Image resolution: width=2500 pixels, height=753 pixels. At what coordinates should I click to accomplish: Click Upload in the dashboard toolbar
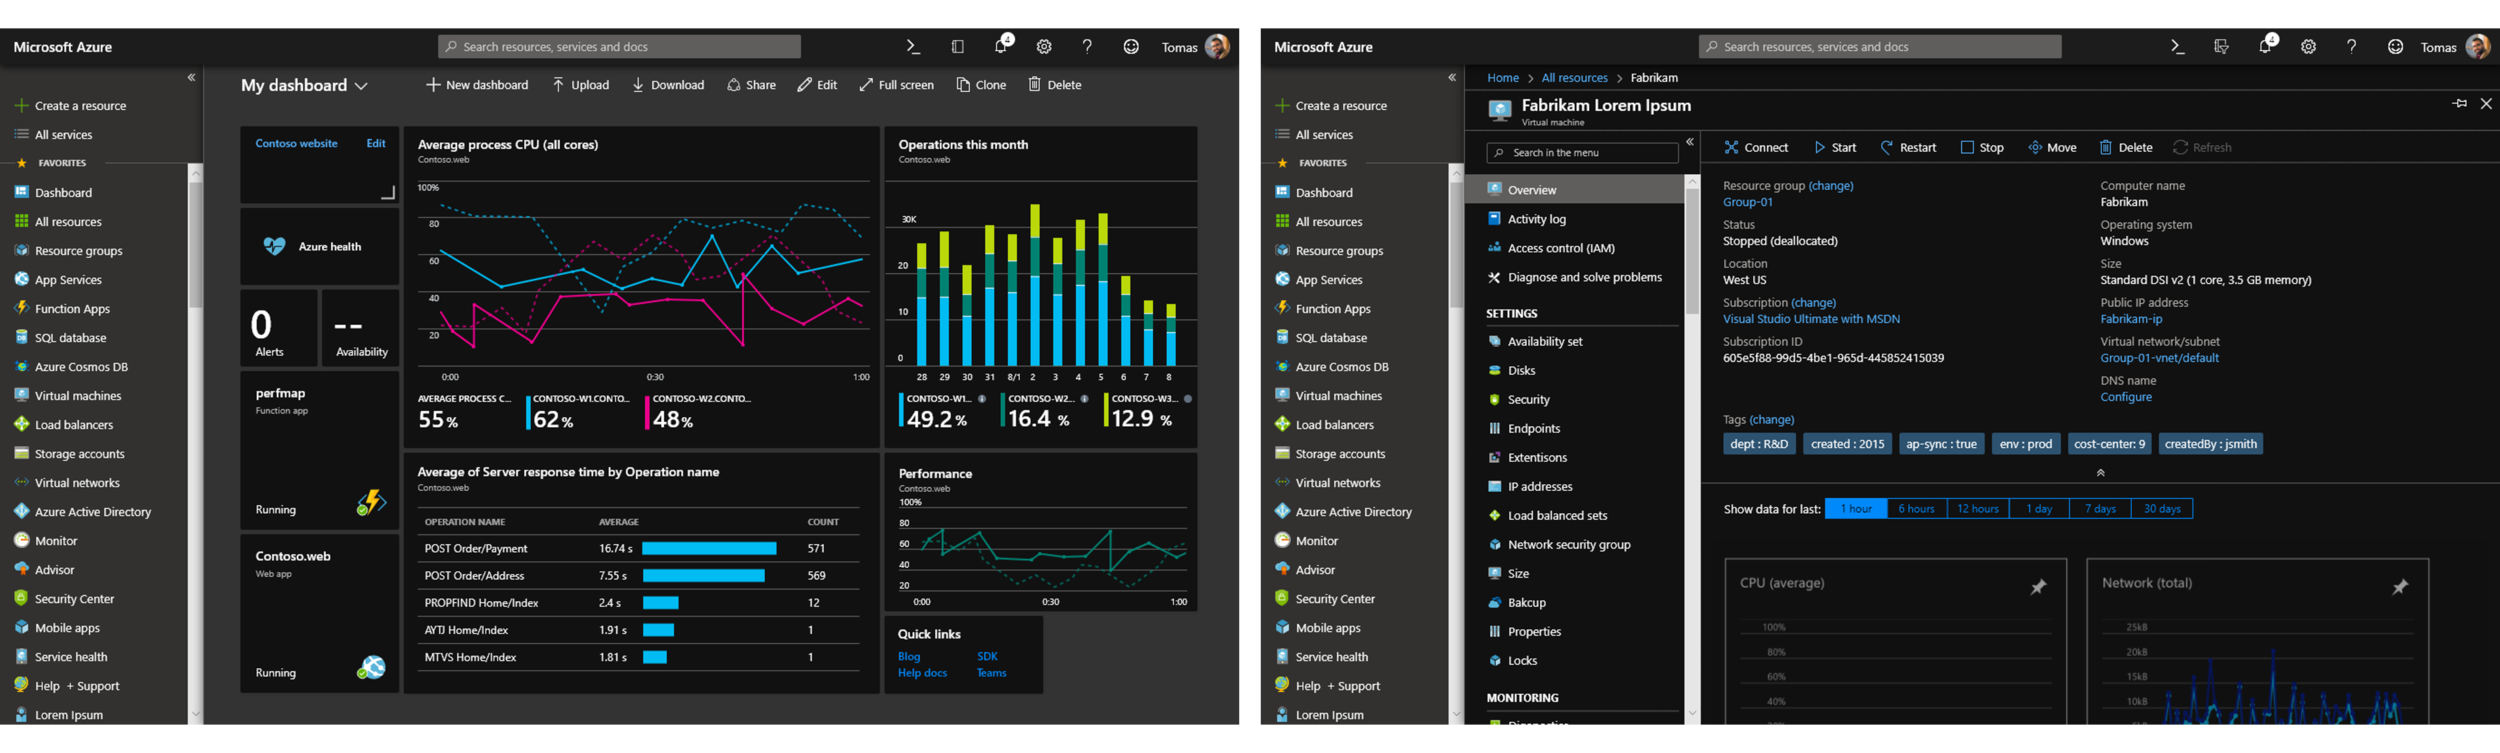point(580,85)
